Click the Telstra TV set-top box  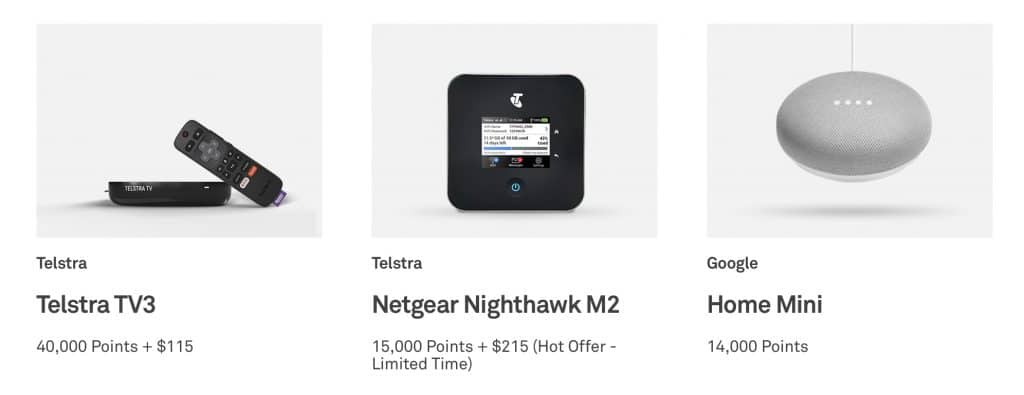[168, 193]
